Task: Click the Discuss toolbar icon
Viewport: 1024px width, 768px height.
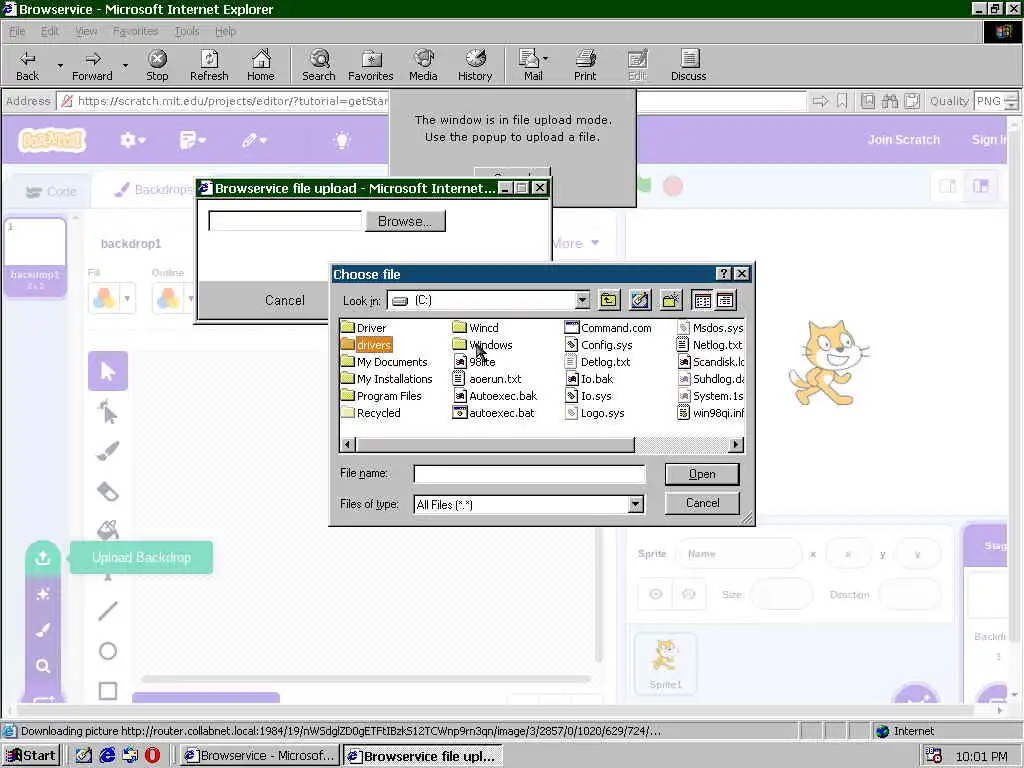Action: pos(688,65)
